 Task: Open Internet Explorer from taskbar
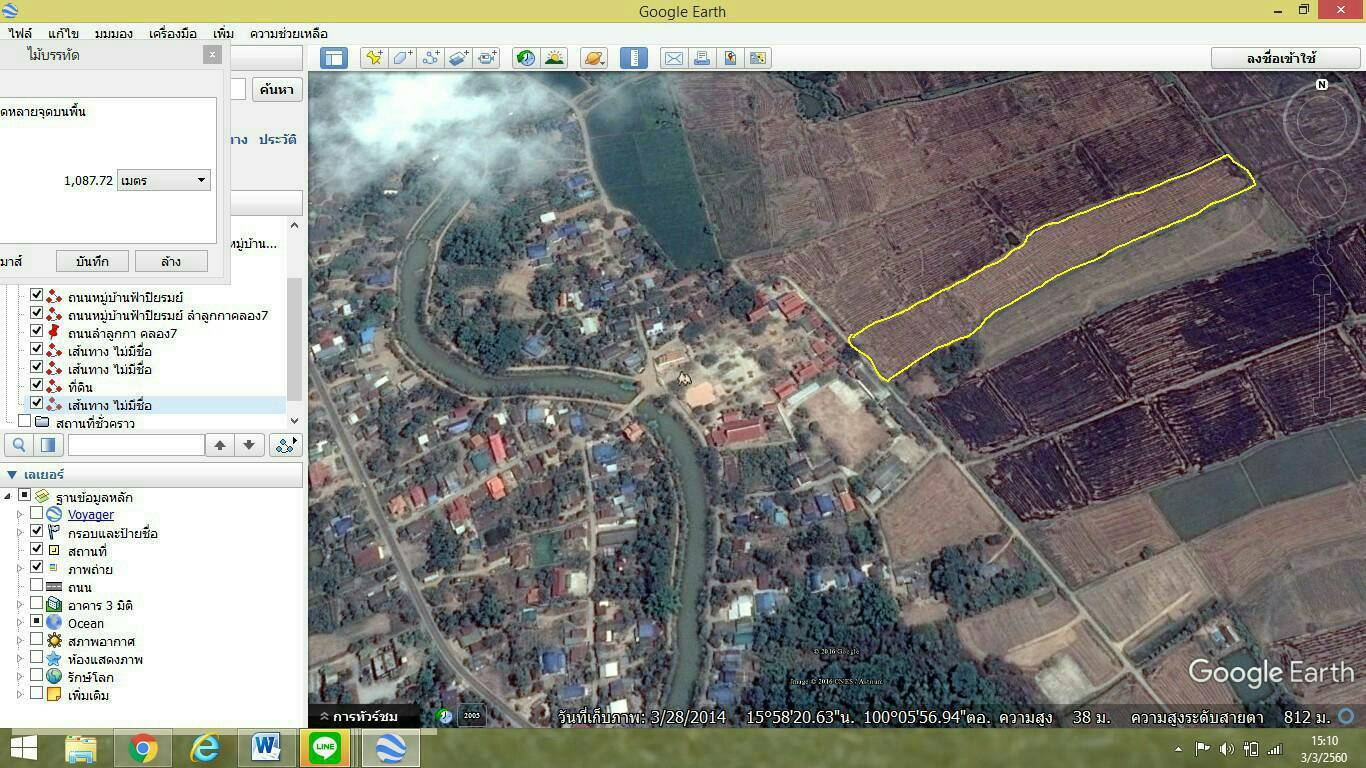pos(204,748)
